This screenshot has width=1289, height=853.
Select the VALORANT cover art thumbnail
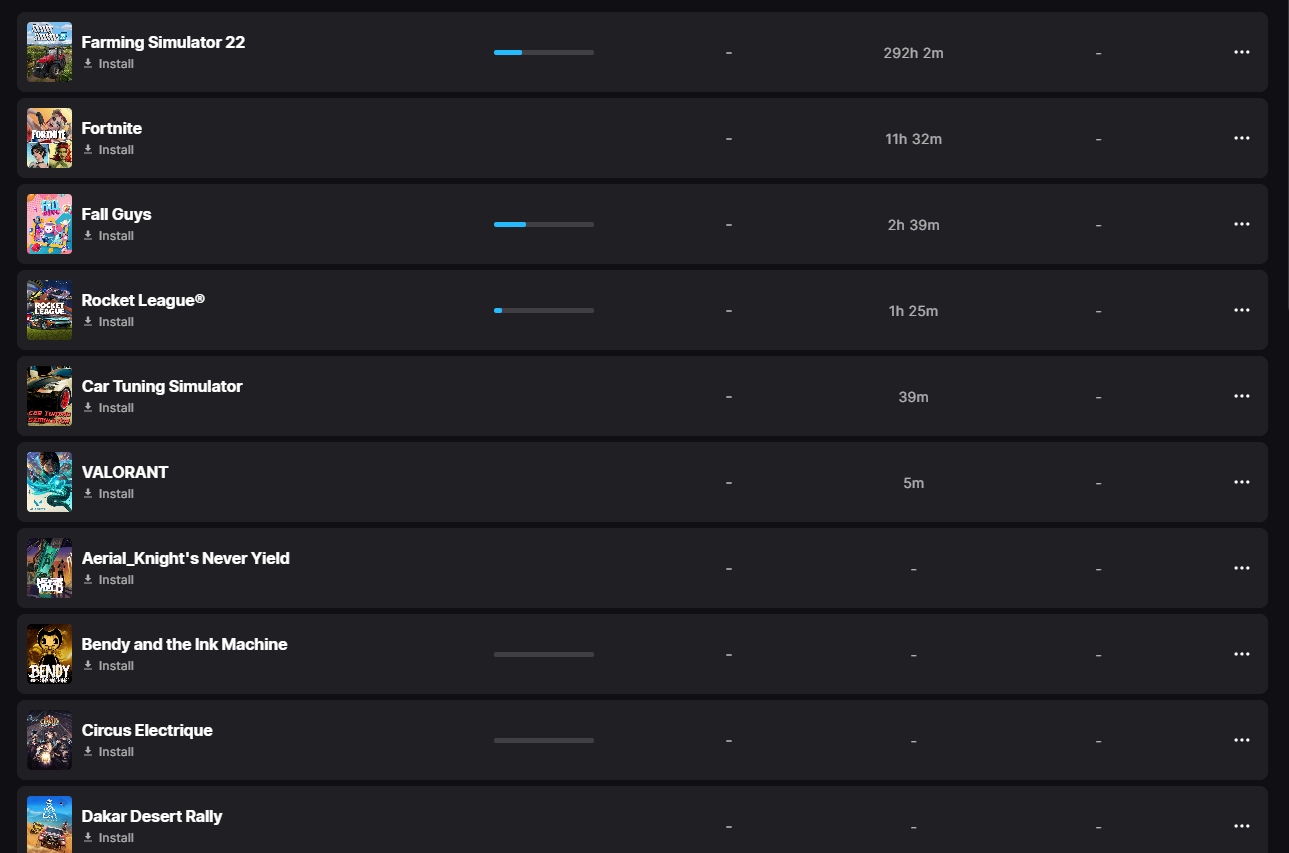(x=49, y=482)
